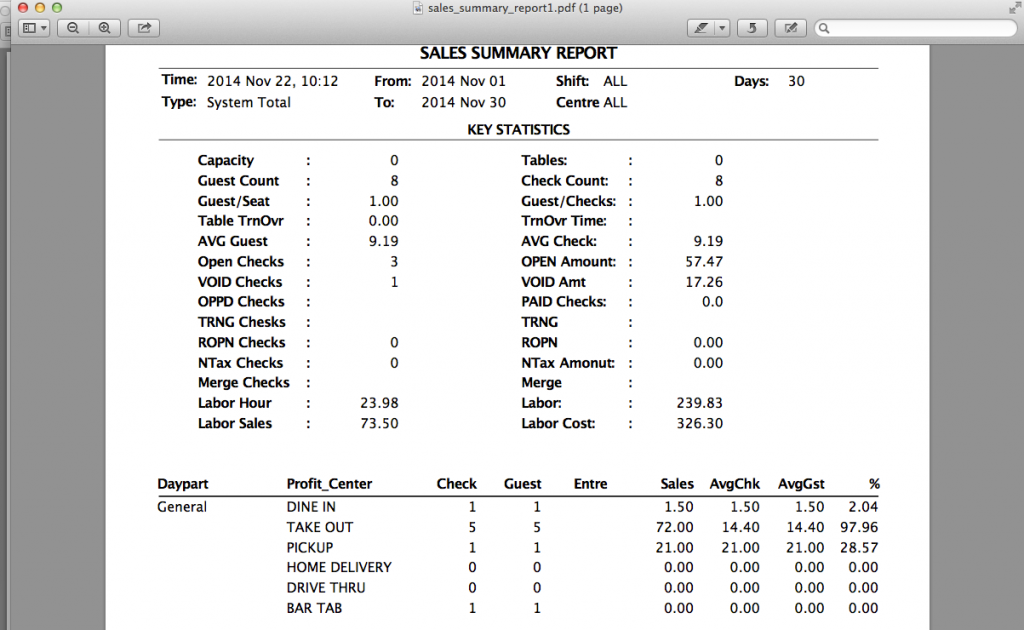
Task: Select the Highlight tool
Action: coord(700,27)
